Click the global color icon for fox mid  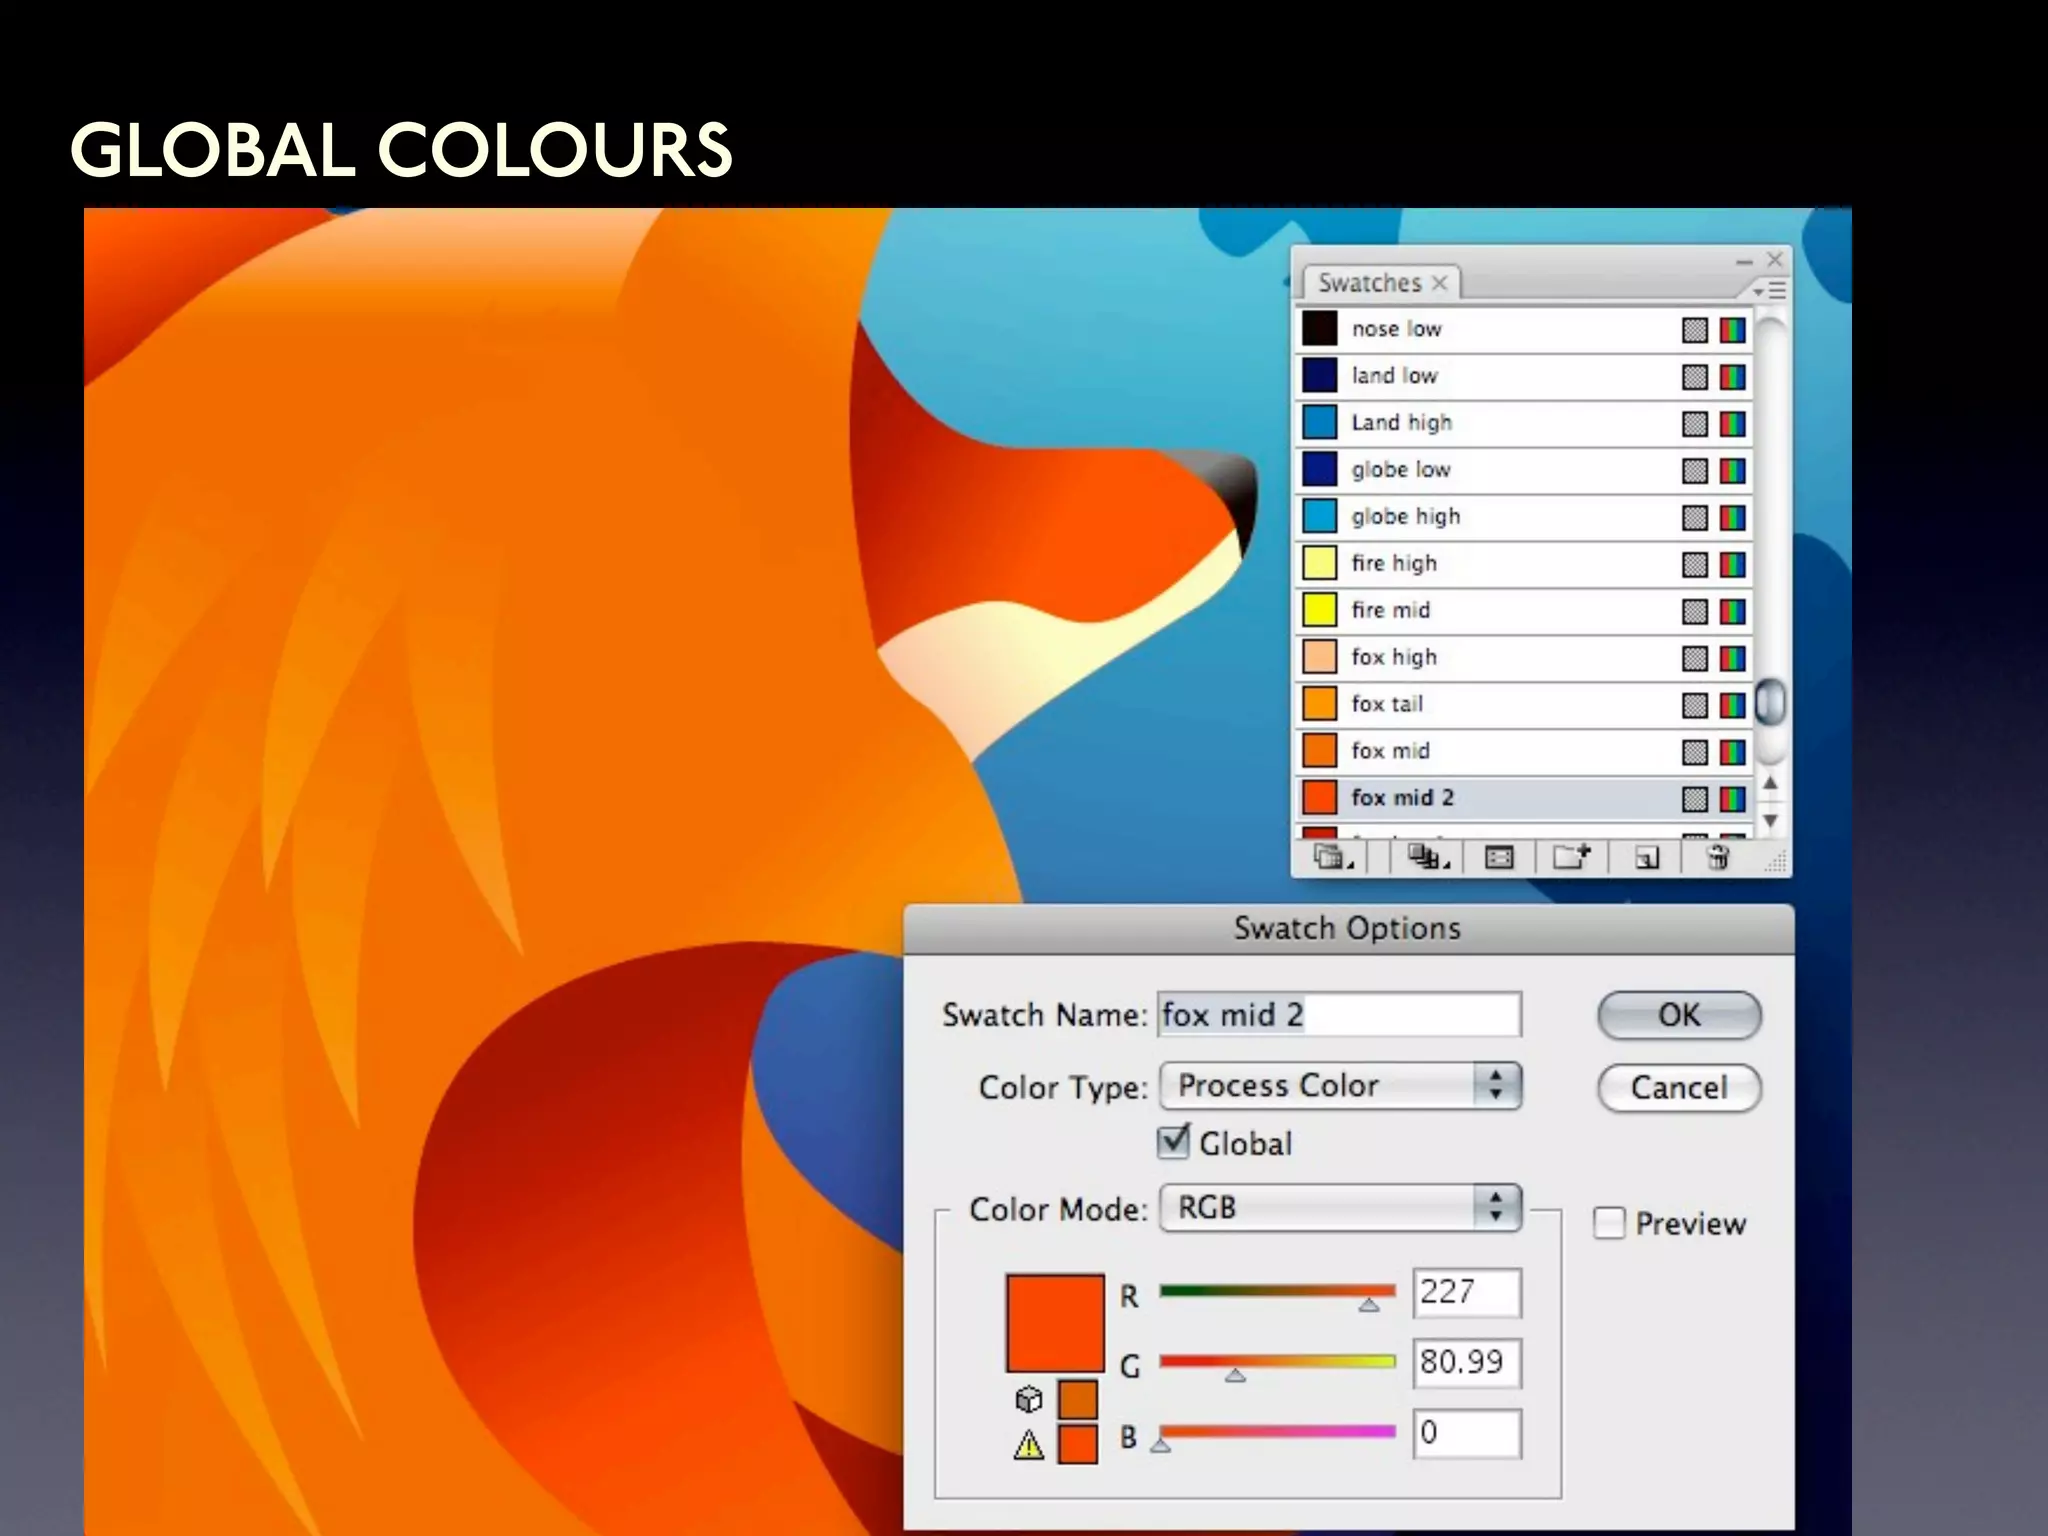(x=1694, y=752)
